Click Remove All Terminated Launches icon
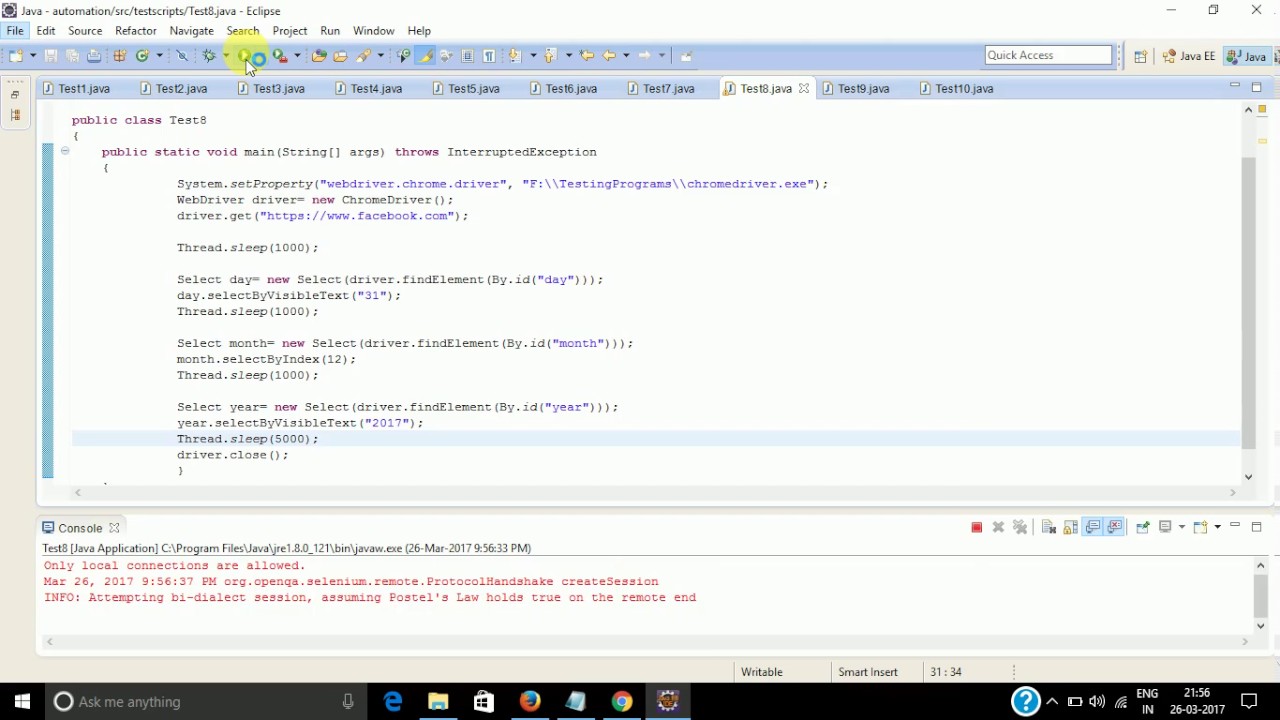Image resolution: width=1280 pixels, height=720 pixels. coord(1020,527)
